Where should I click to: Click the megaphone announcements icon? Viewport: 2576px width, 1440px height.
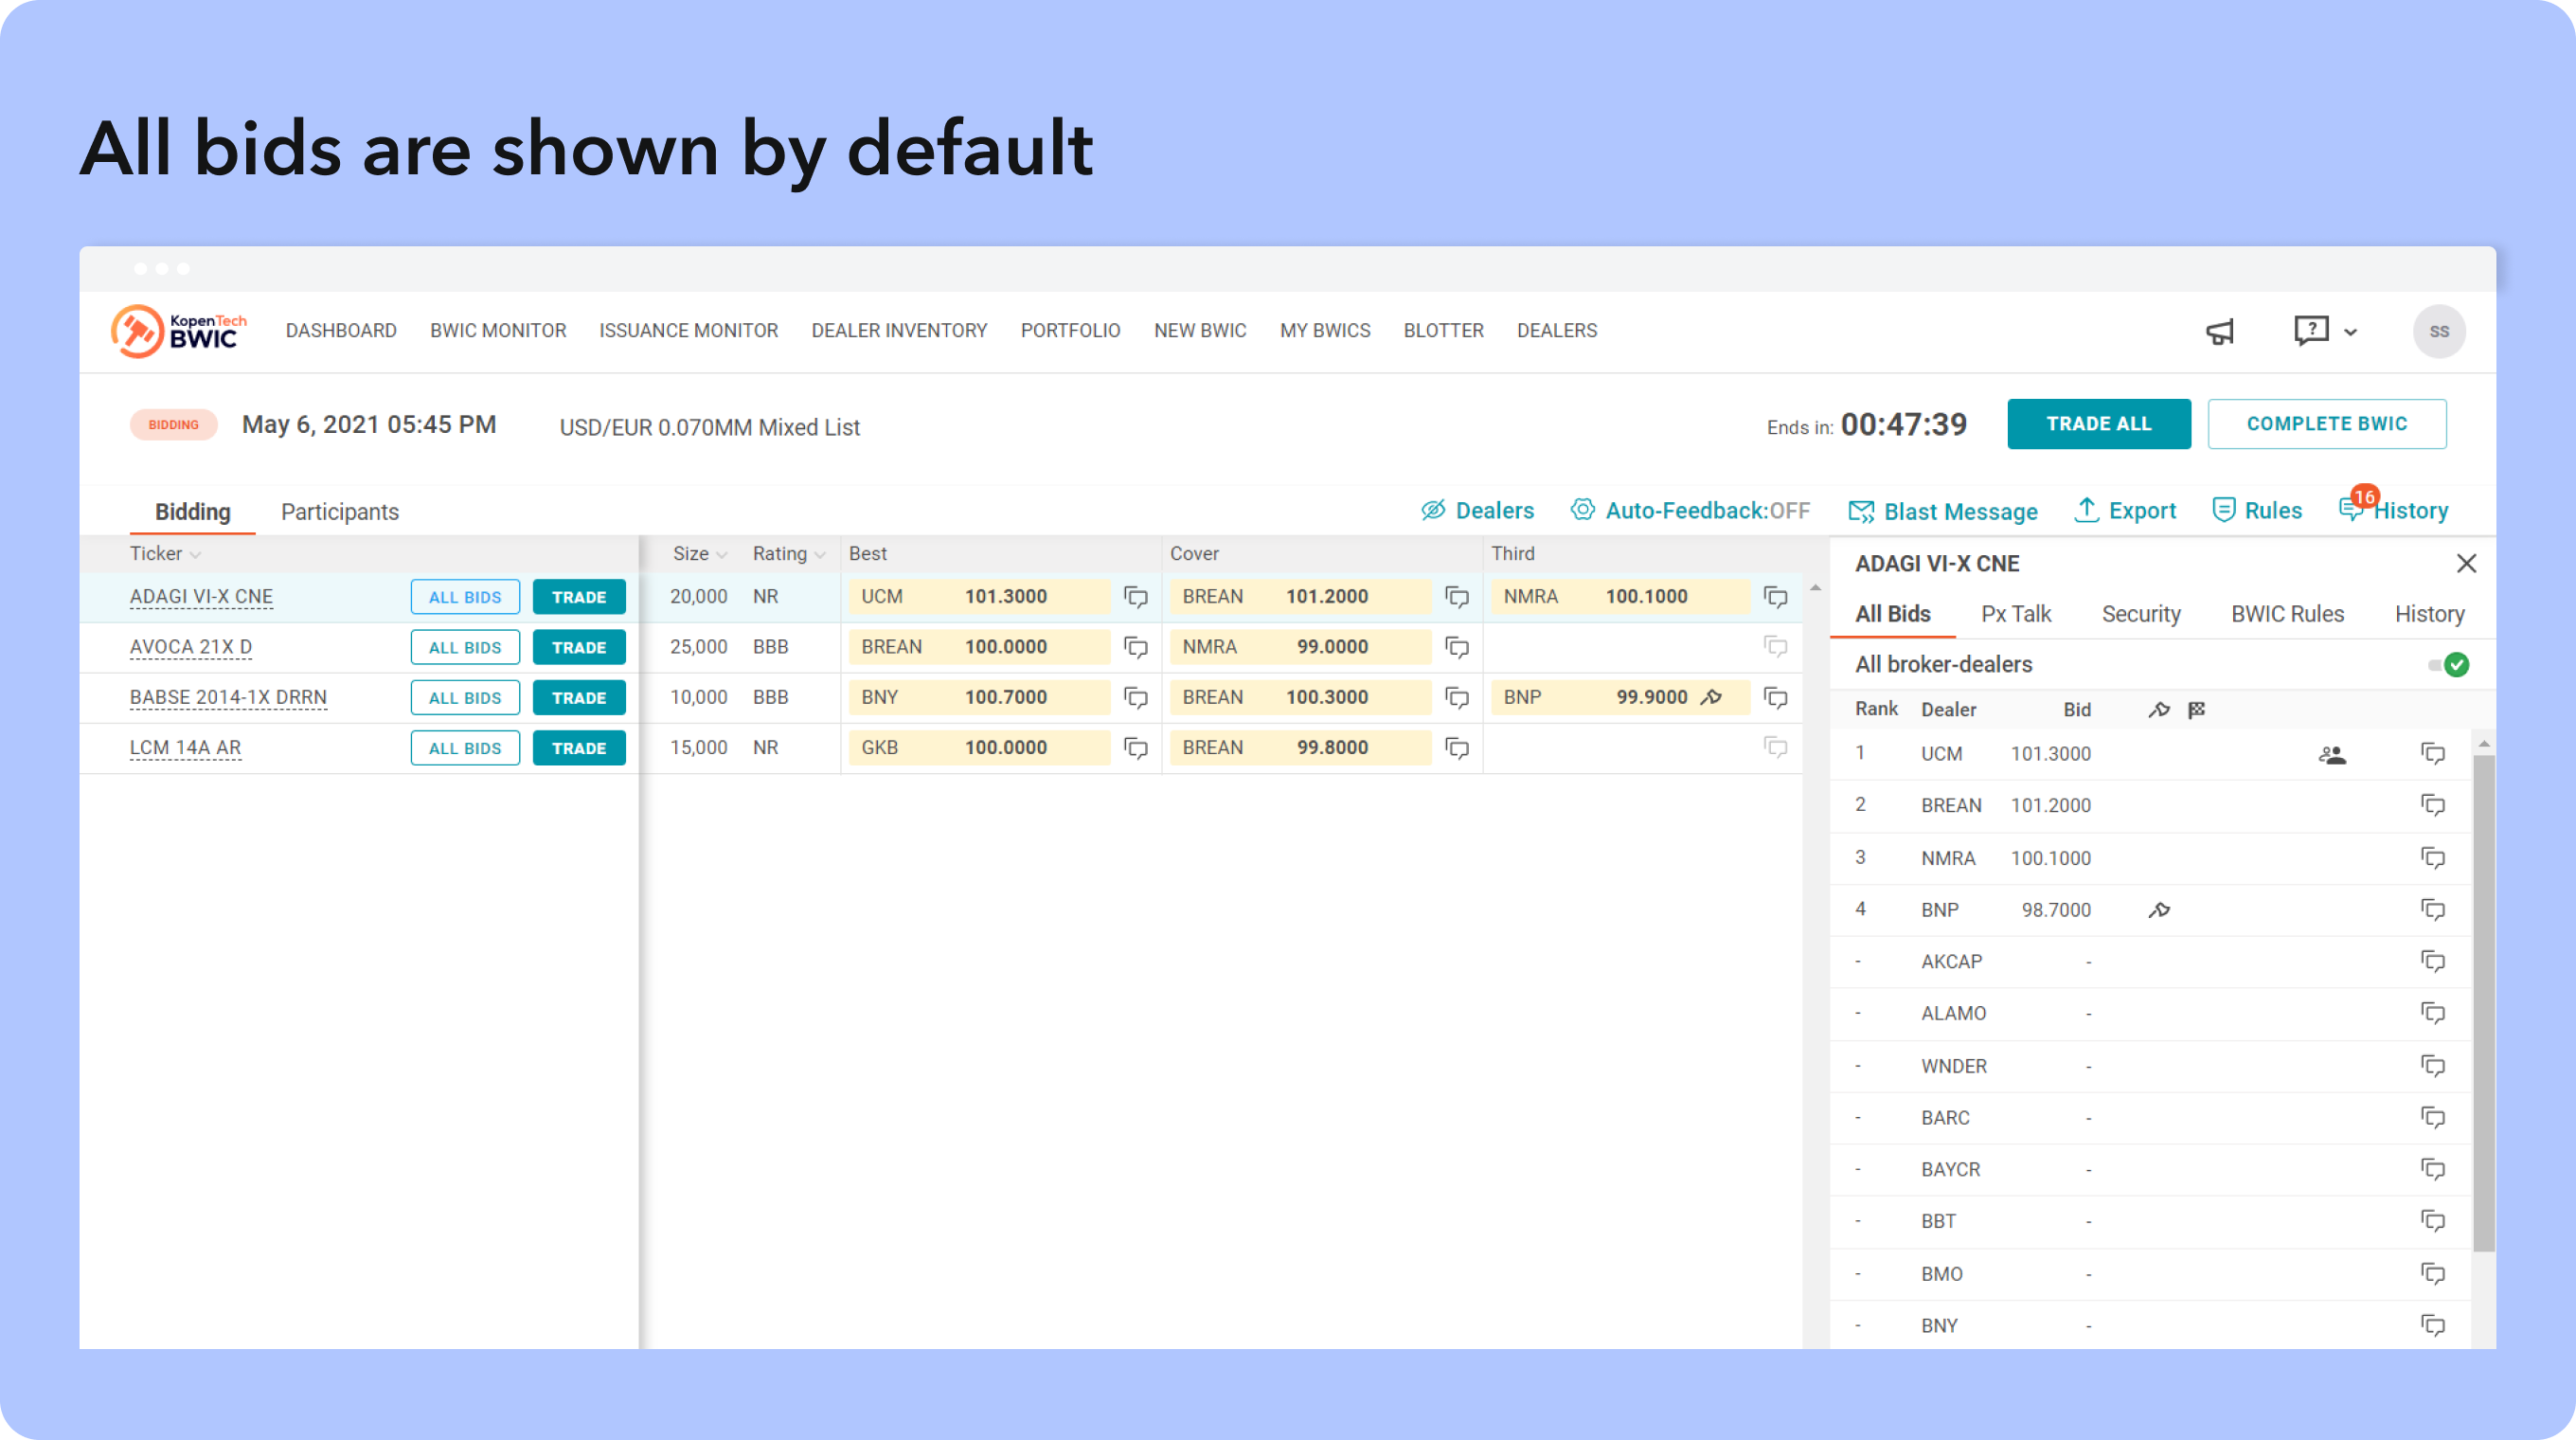[2219, 332]
